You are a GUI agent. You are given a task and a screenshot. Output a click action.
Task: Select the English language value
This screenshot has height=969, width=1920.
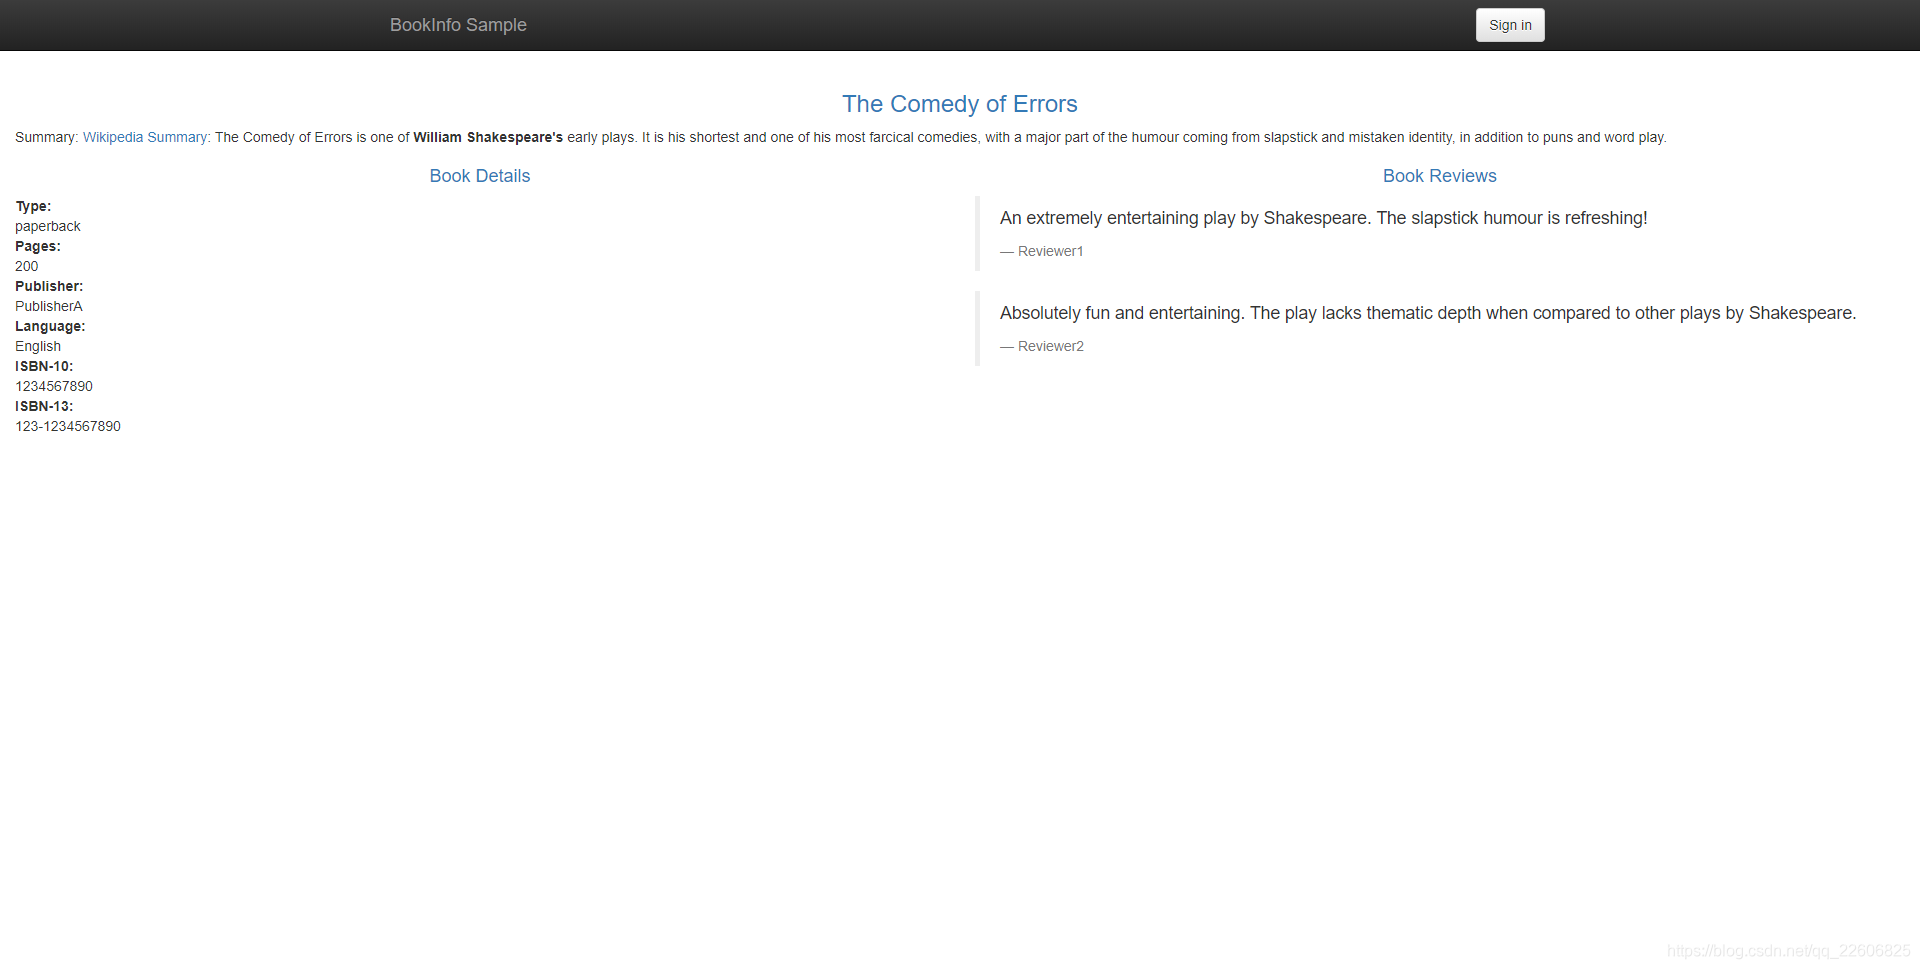[38, 346]
